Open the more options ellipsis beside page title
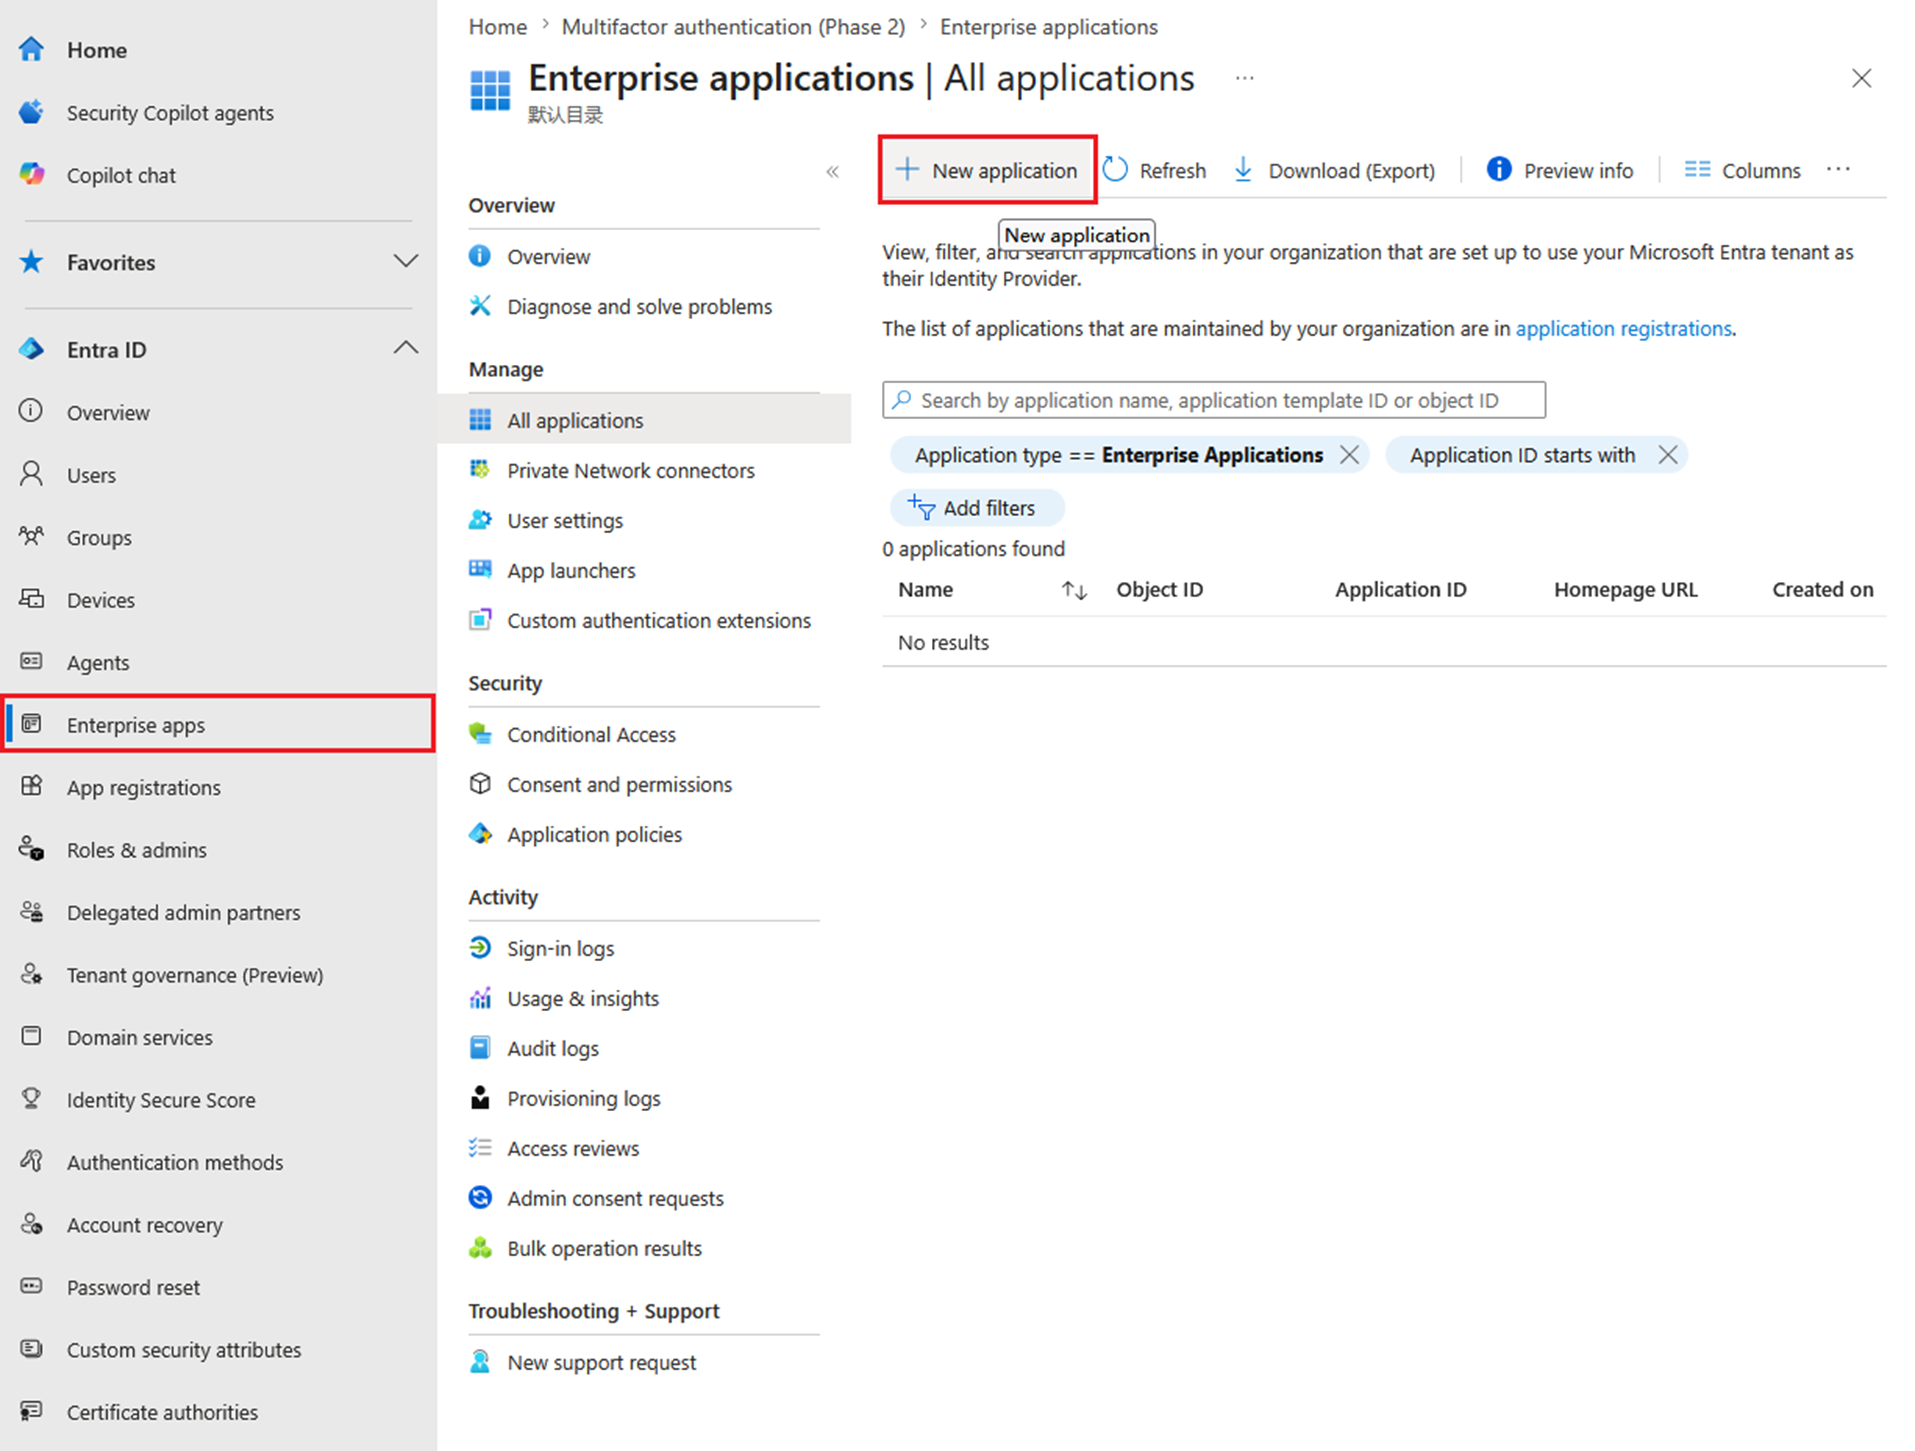Screen dimensions: 1915x1451 click(1244, 78)
